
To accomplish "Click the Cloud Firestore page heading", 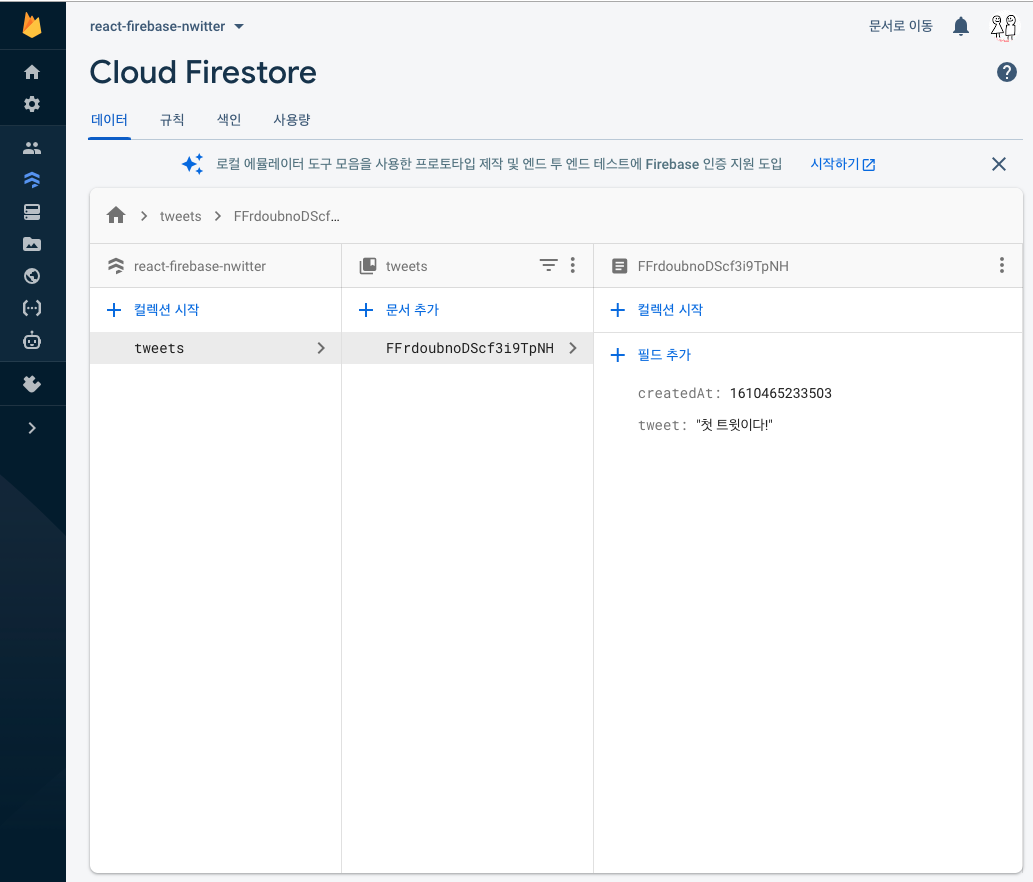I will 203,72.
